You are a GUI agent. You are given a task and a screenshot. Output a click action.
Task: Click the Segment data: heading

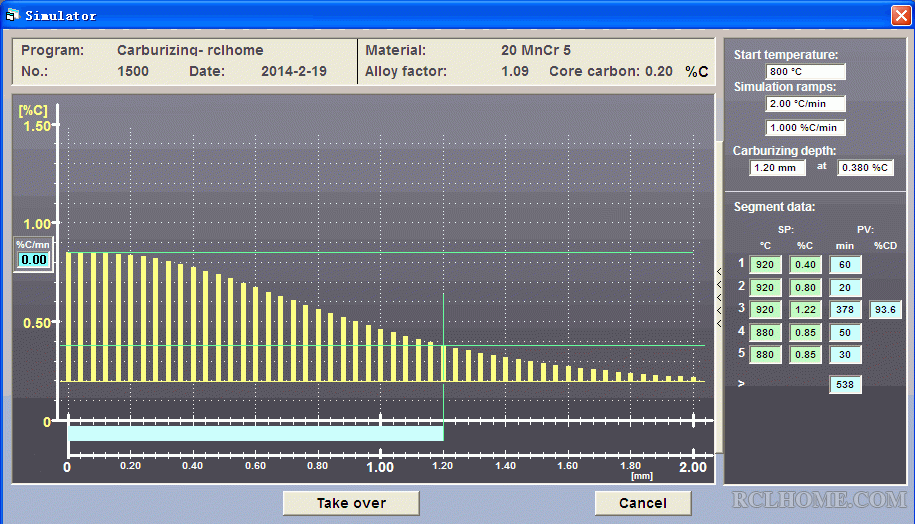pos(774,207)
